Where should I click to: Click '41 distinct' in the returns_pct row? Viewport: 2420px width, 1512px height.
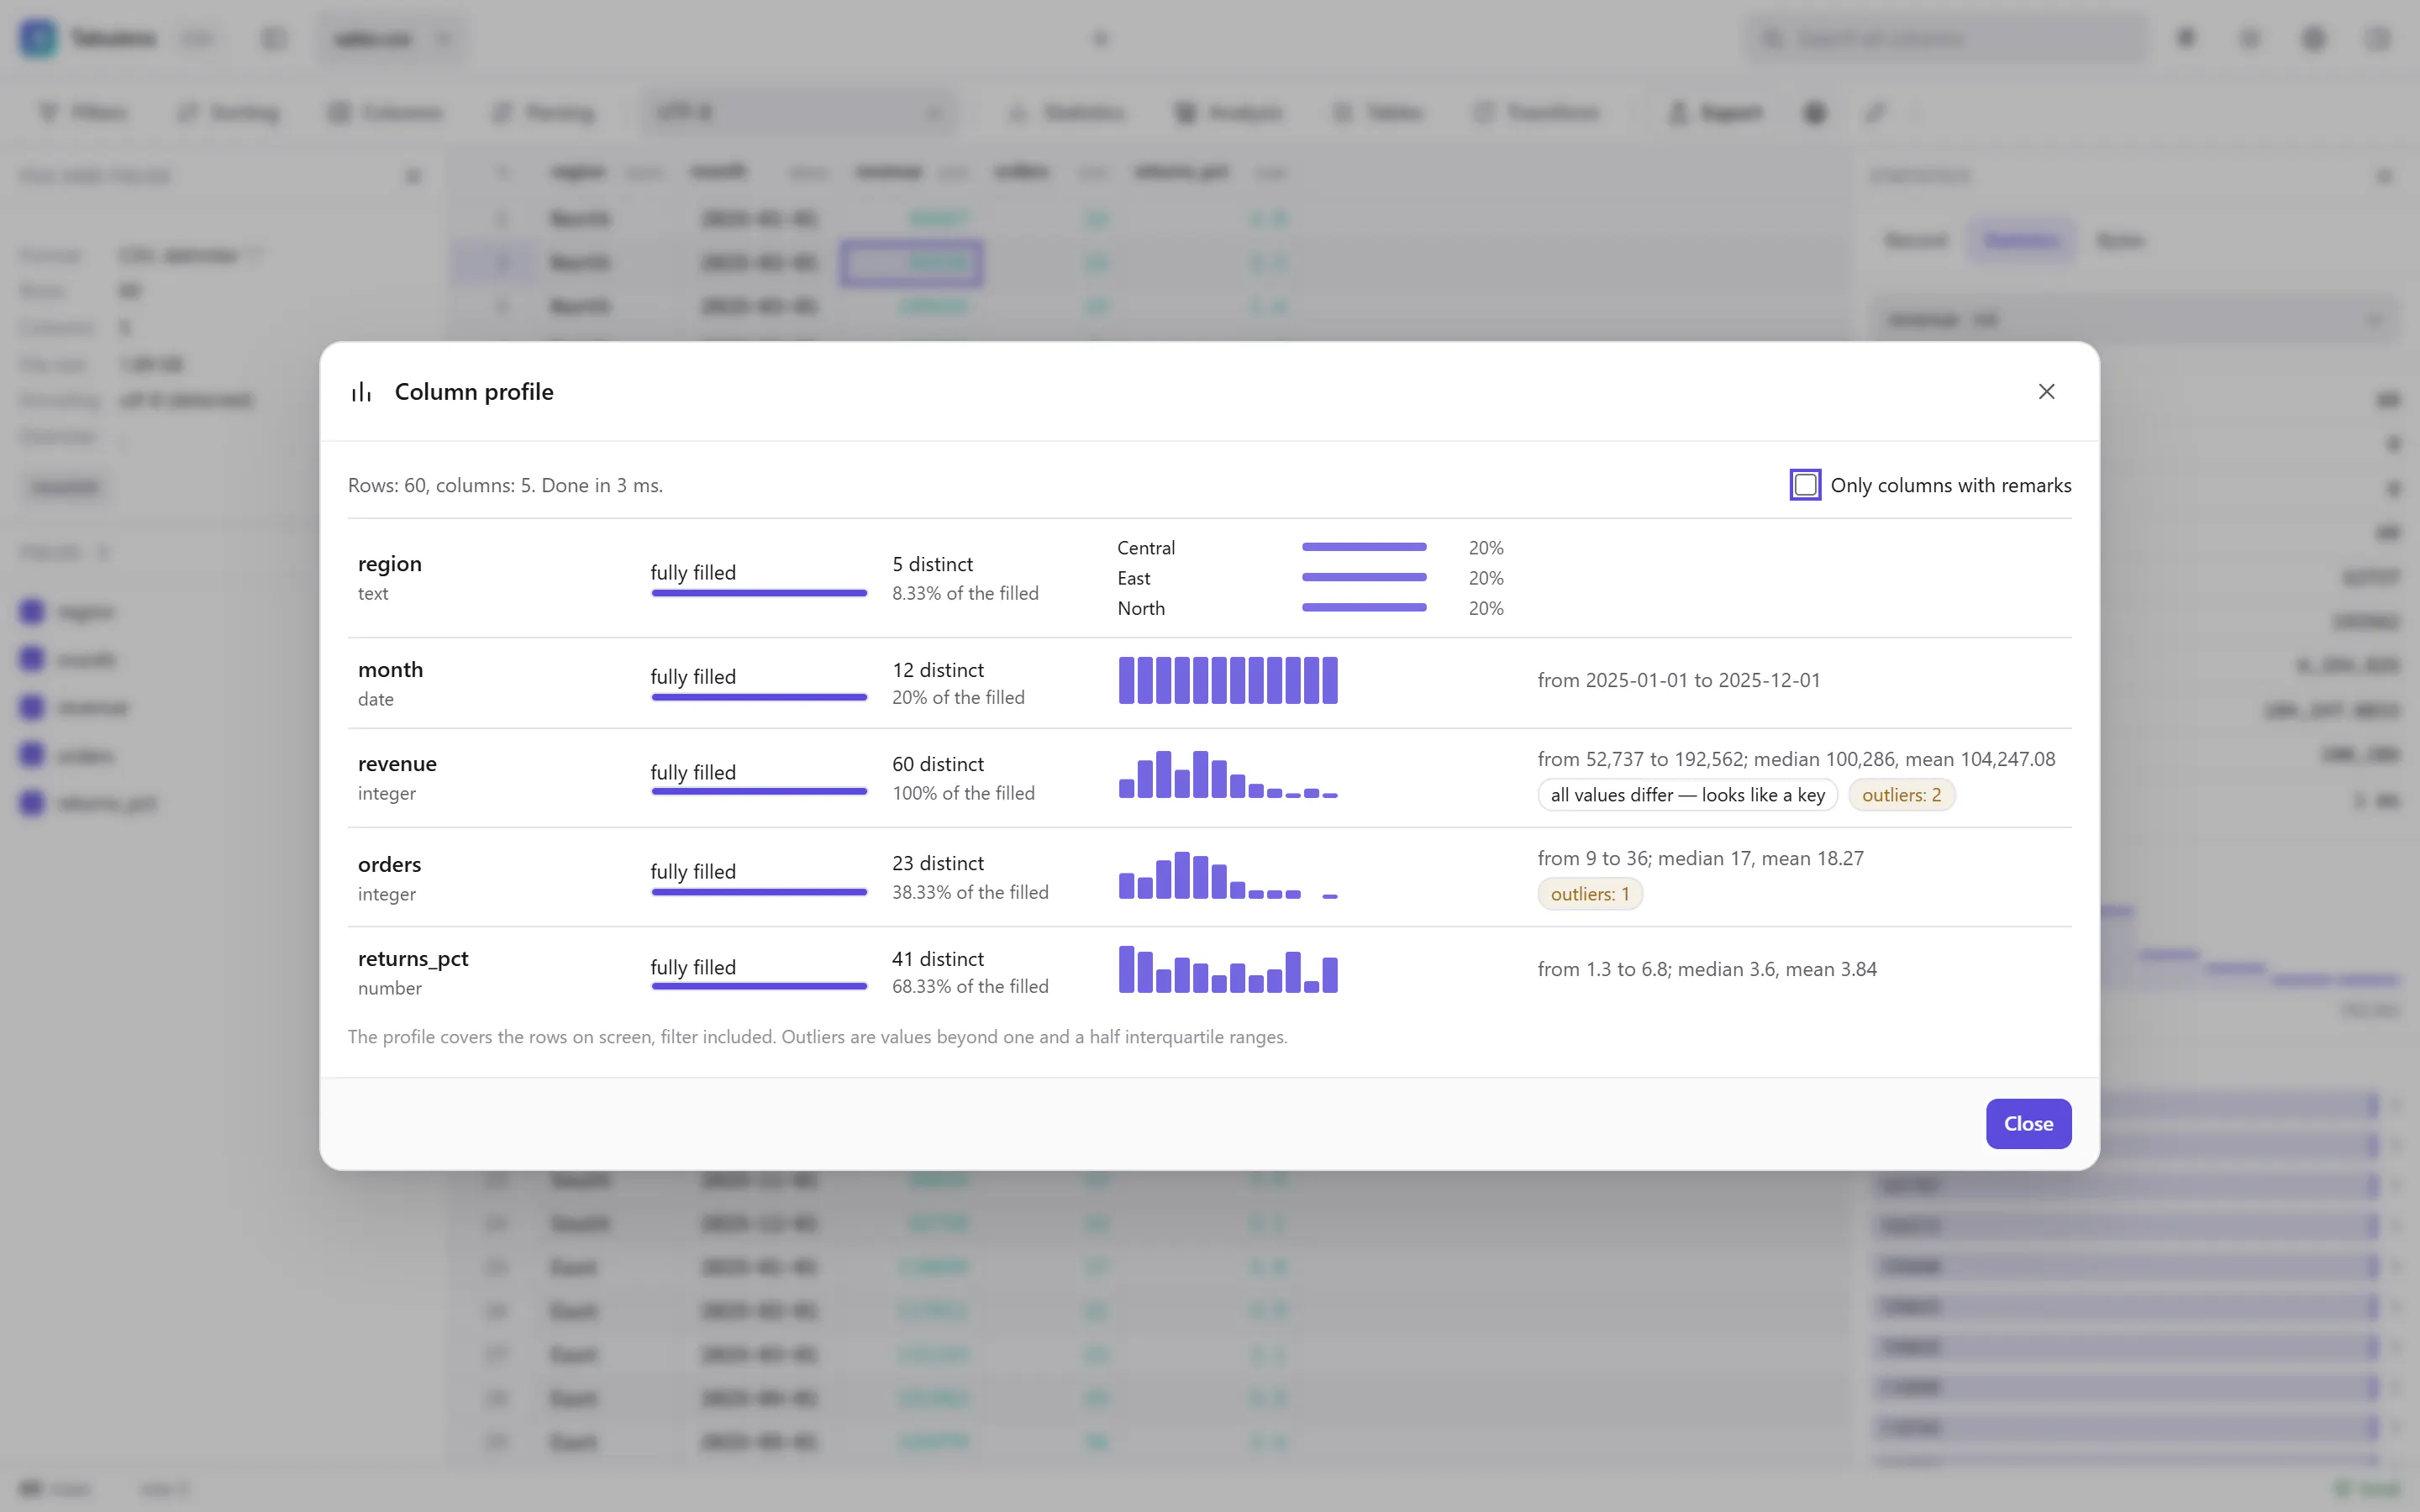[x=938, y=959]
